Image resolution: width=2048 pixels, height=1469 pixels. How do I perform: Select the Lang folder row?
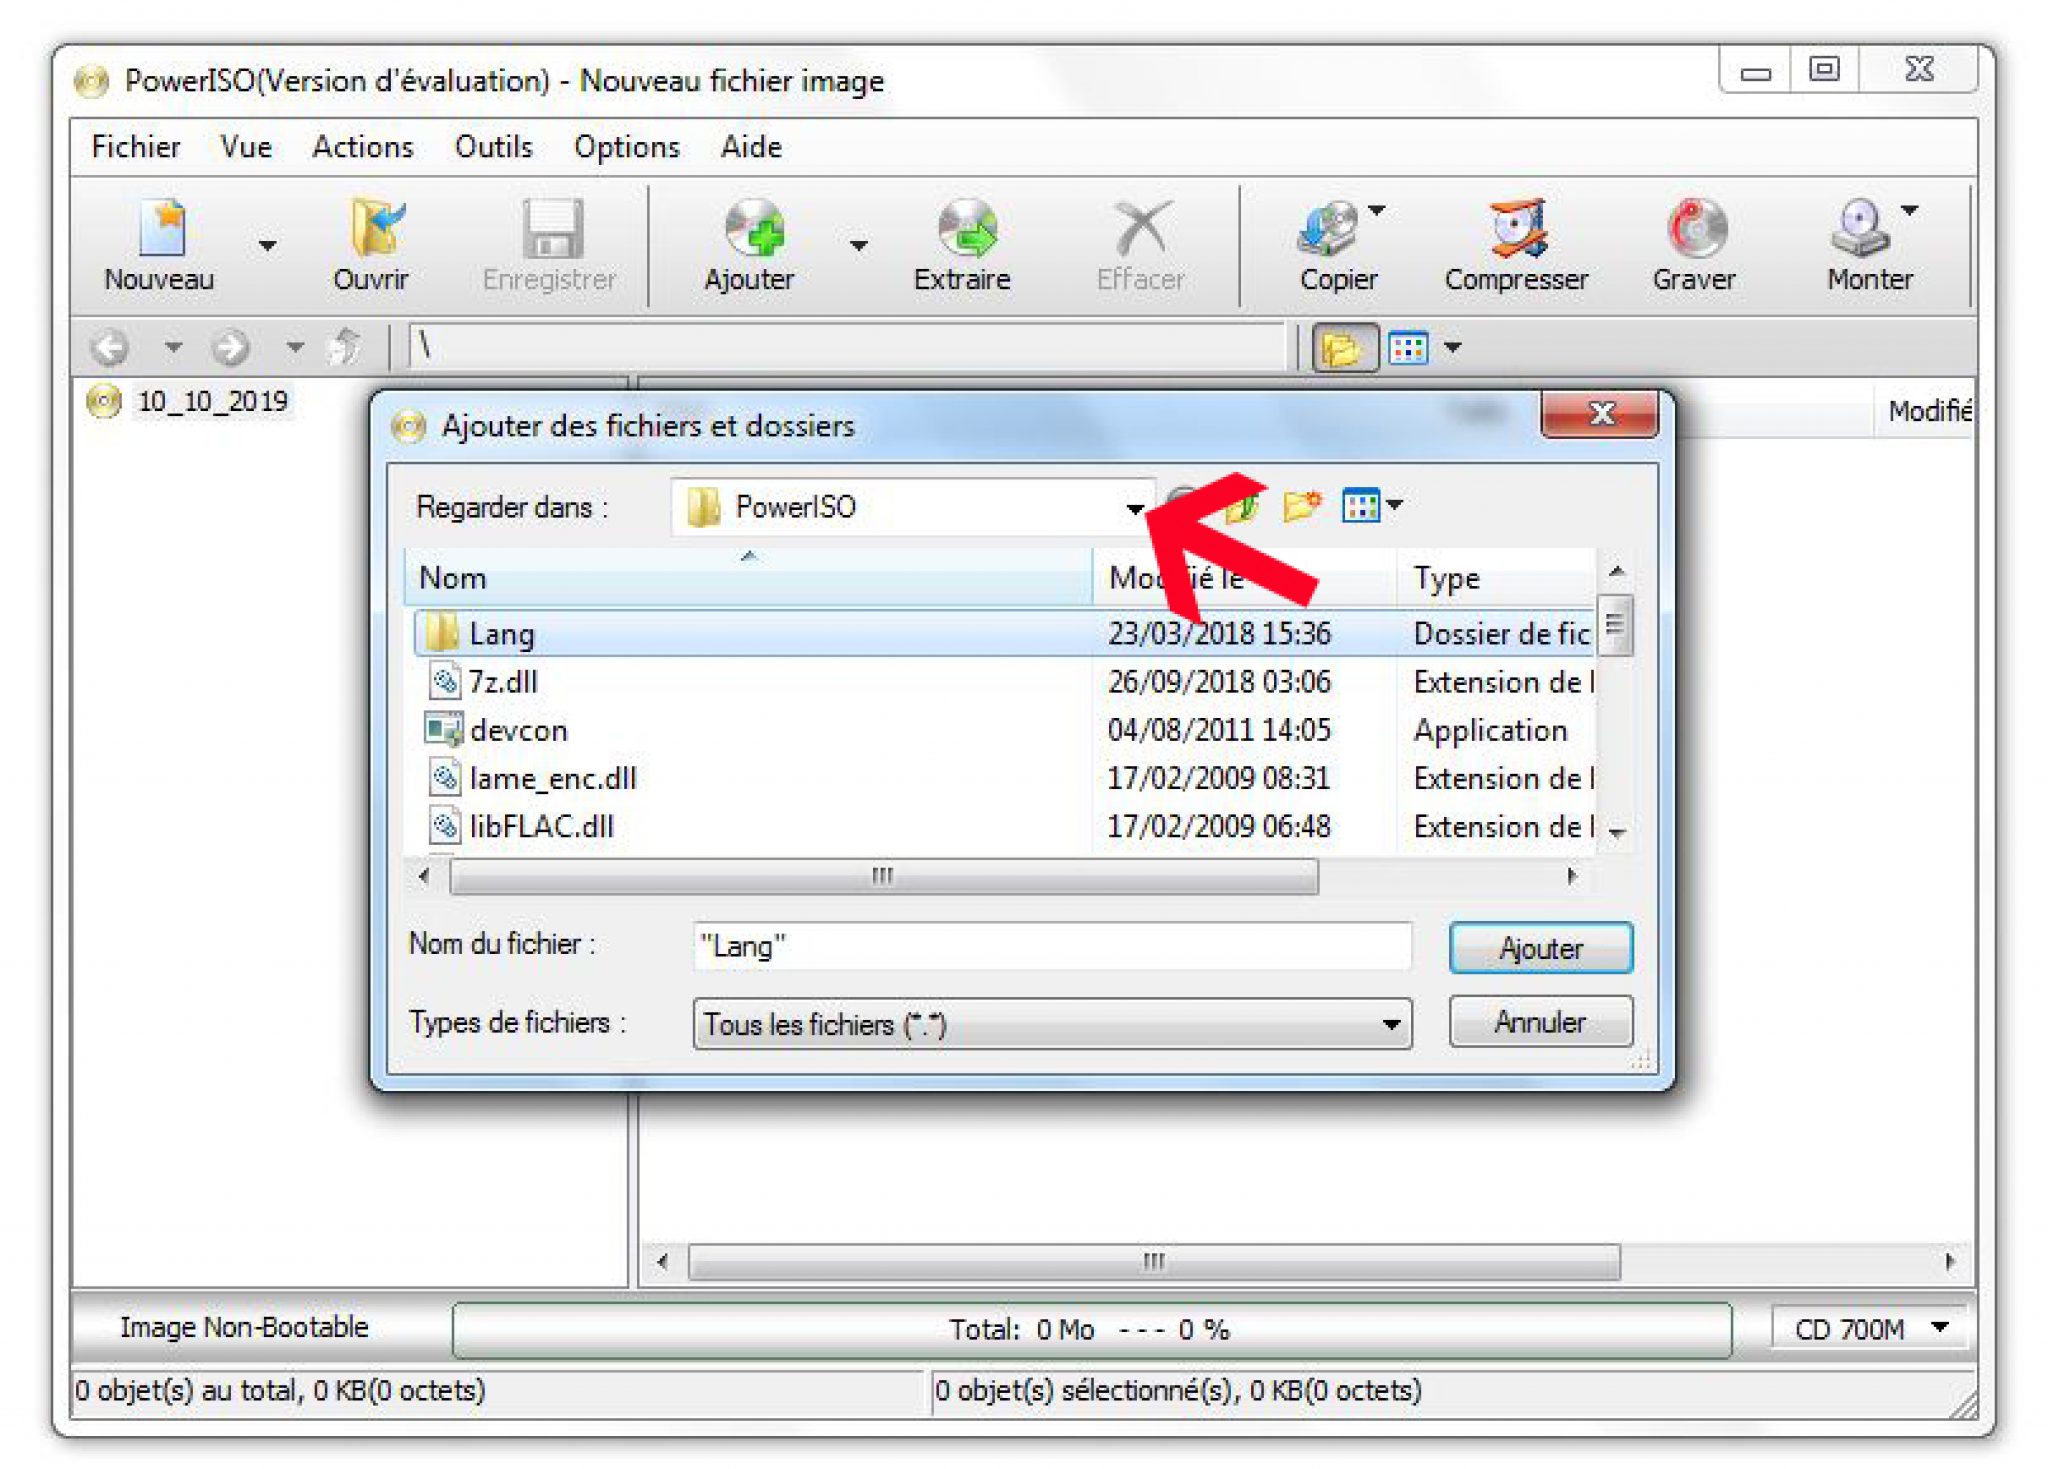[1003, 634]
